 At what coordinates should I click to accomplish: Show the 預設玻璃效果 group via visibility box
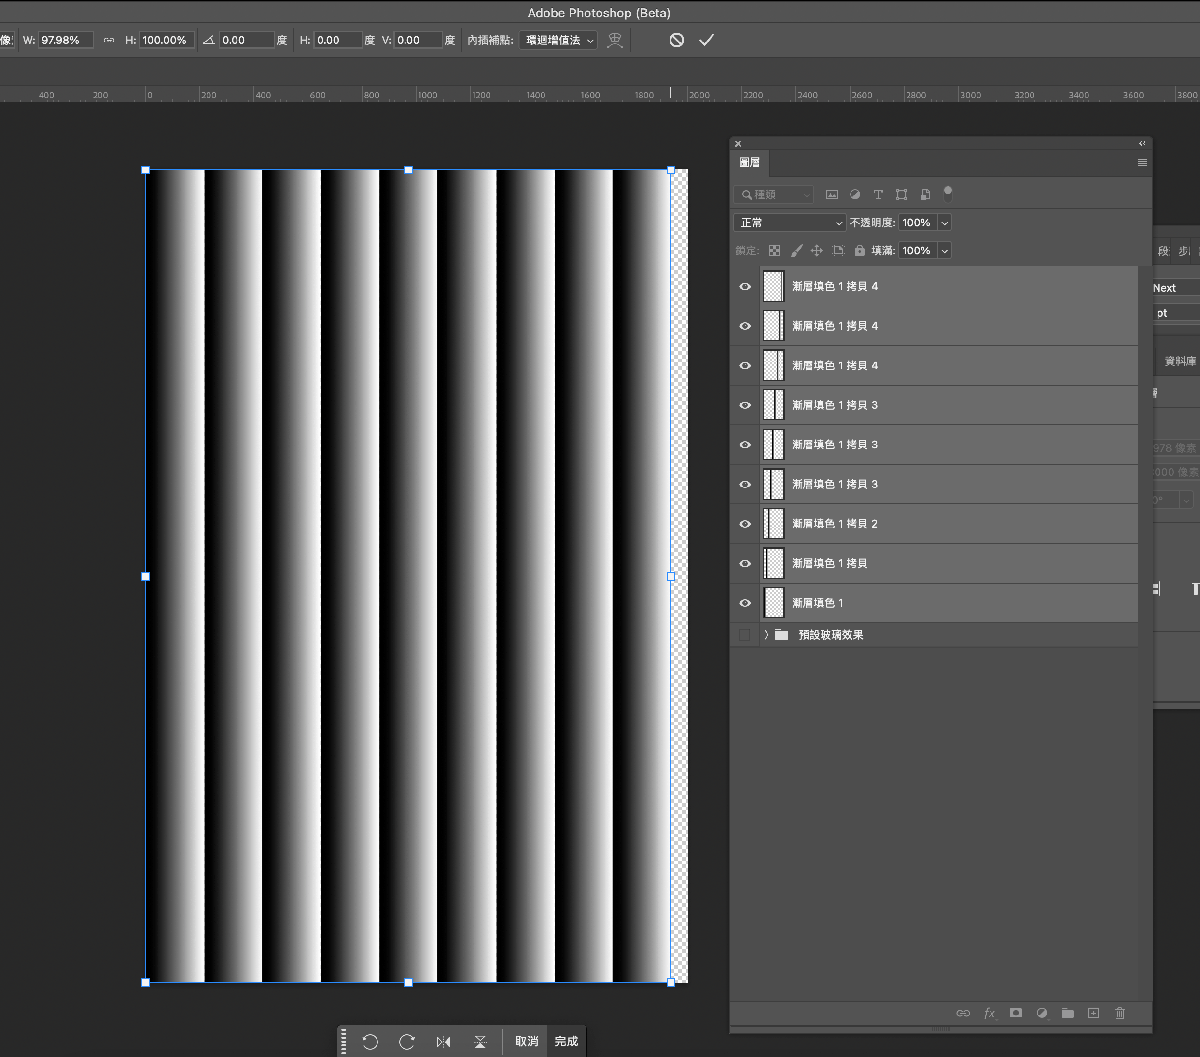click(x=744, y=635)
